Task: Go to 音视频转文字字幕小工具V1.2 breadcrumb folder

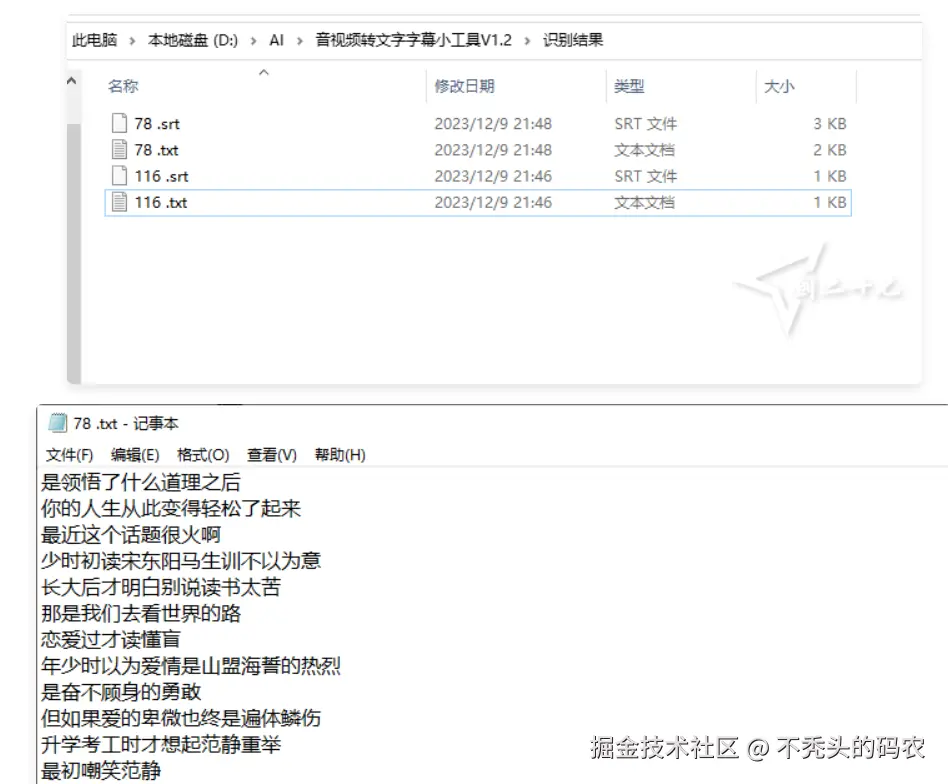Action: (x=414, y=40)
